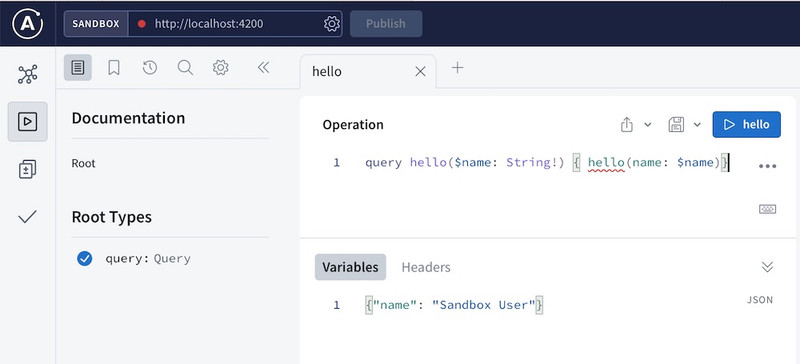
Task: Open the bookmarked operations icon
Action: point(114,67)
